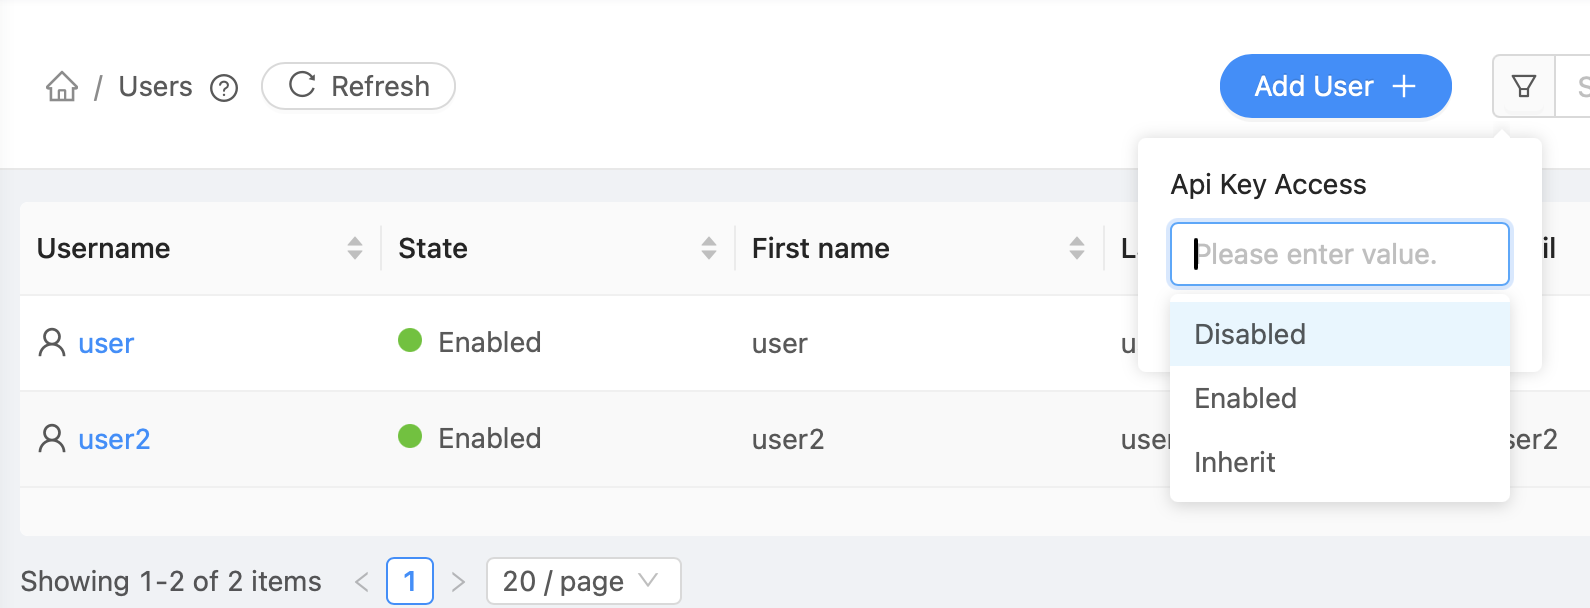1590x608 pixels.
Task: Click the Api Key Access value input field
Action: click(1339, 254)
